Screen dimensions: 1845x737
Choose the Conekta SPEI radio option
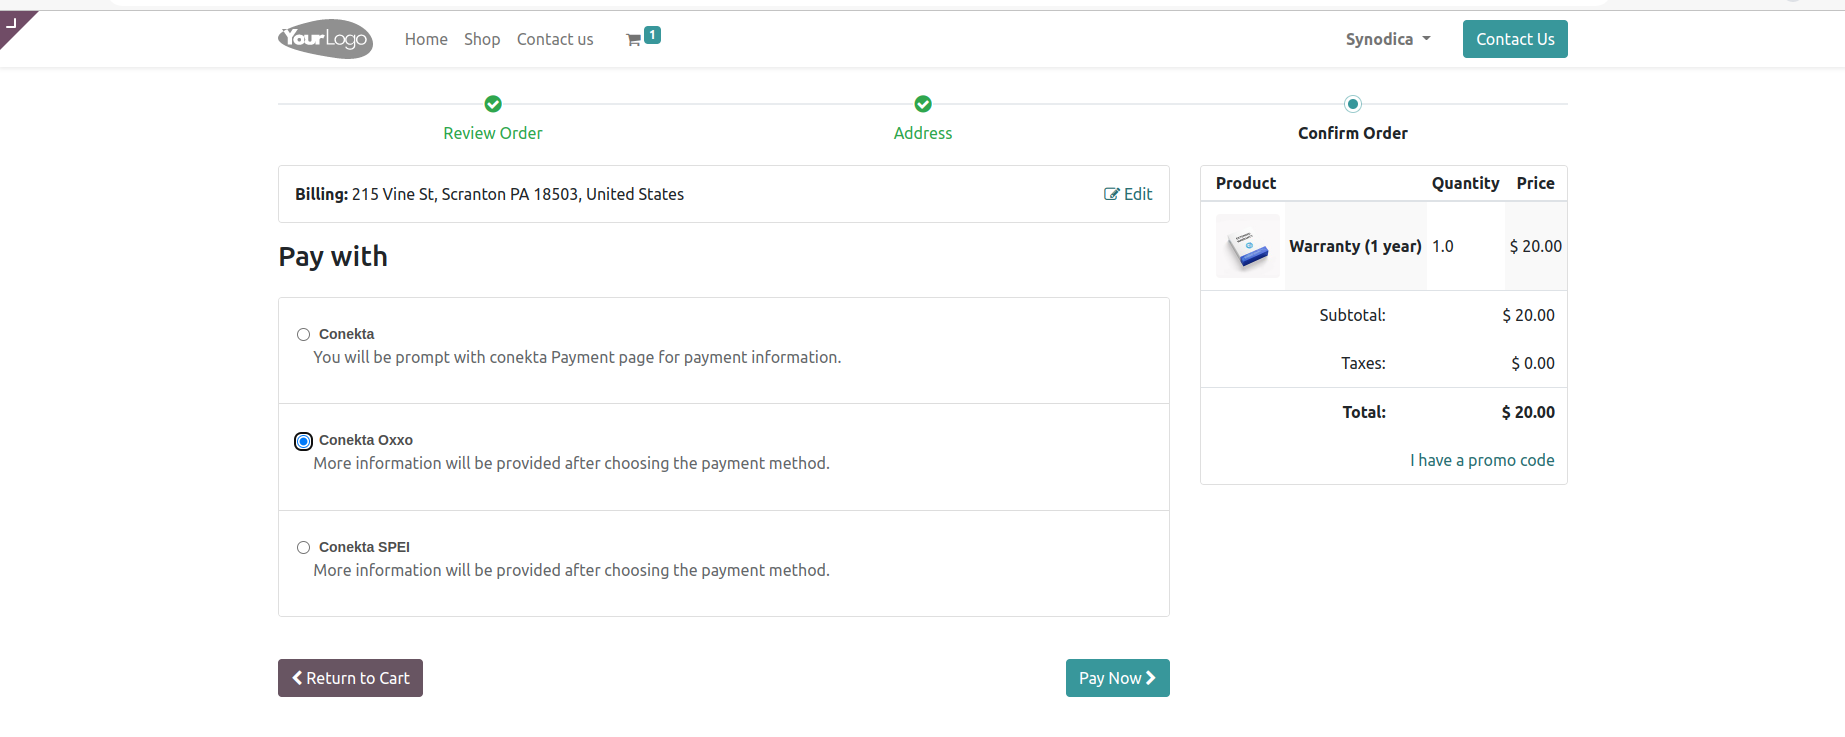pos(303,548)
